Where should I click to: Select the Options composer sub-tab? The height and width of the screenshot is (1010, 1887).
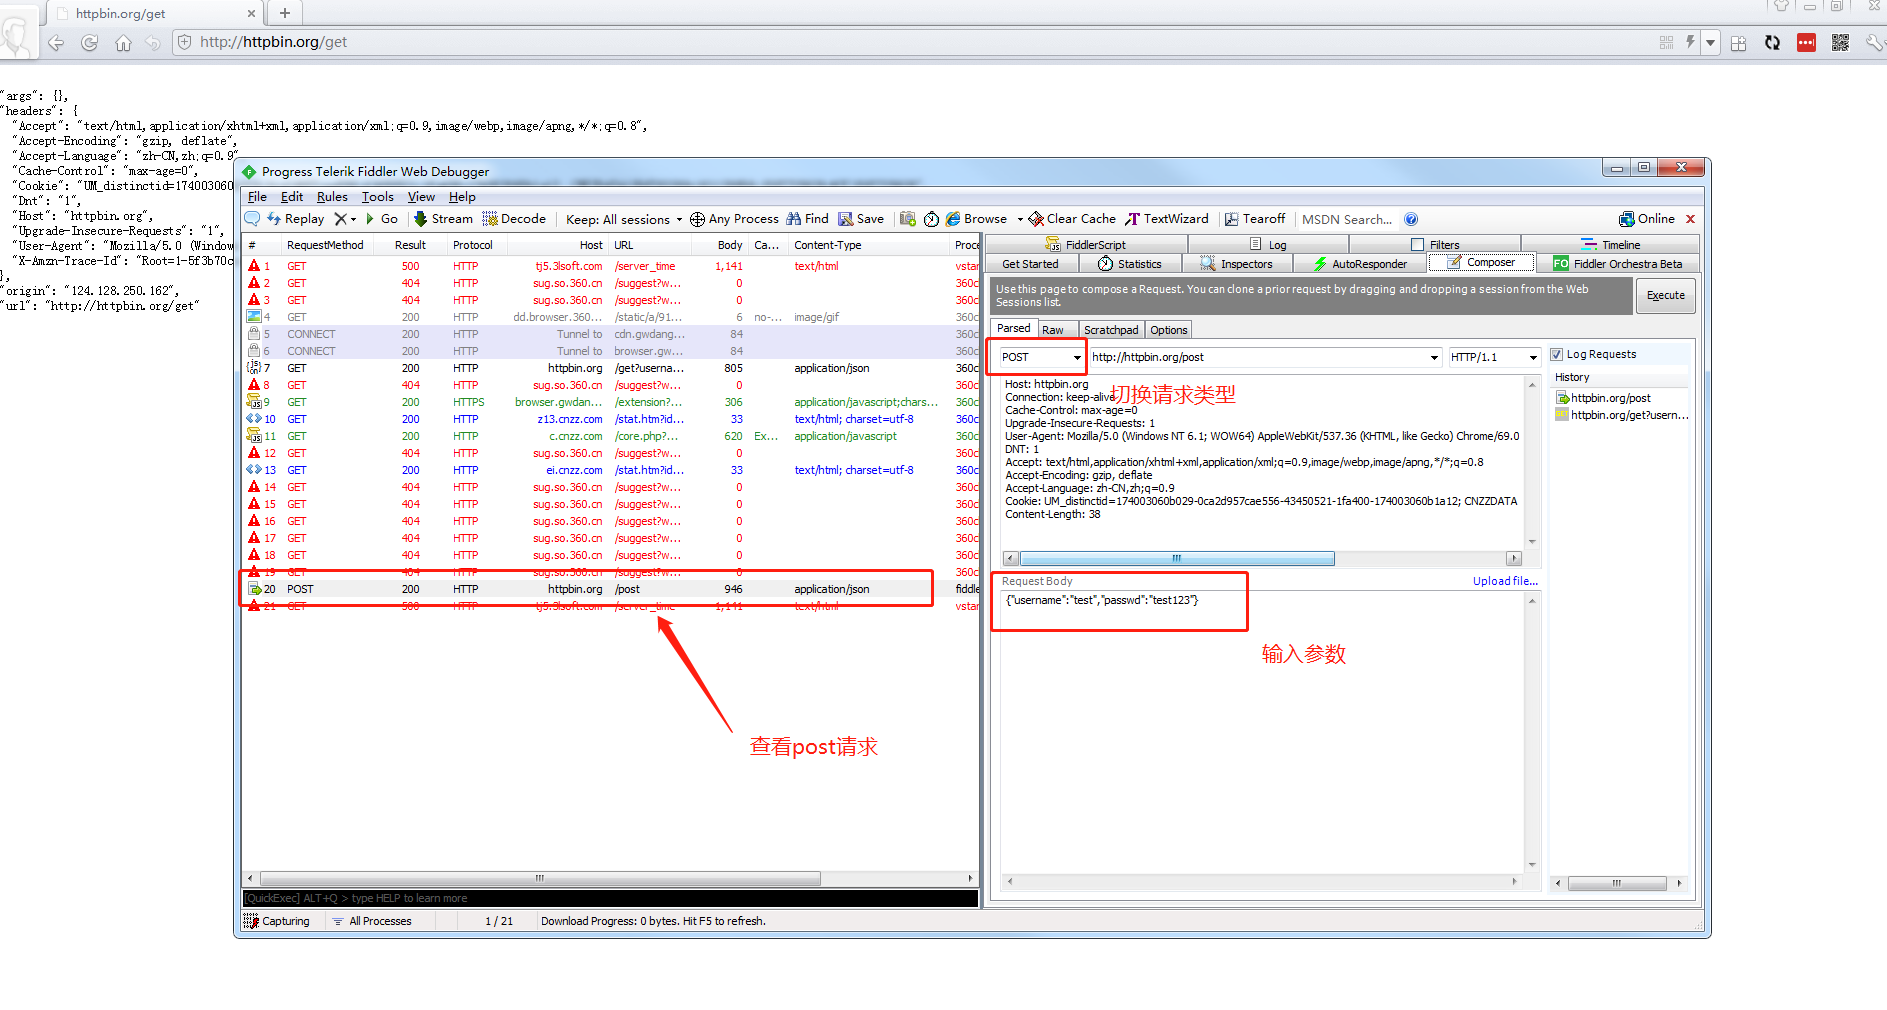tap(1169, 330)
